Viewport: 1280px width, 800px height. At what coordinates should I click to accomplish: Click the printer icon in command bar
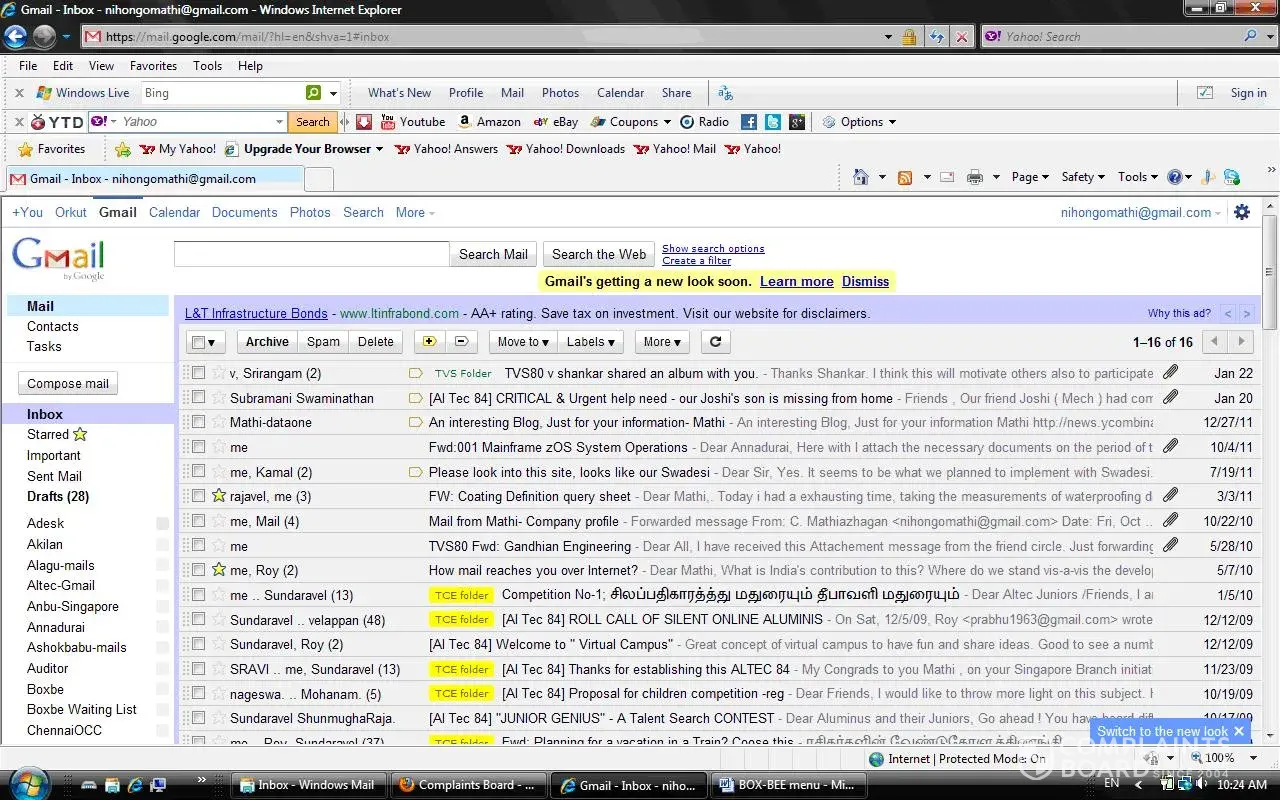point(975,177)
